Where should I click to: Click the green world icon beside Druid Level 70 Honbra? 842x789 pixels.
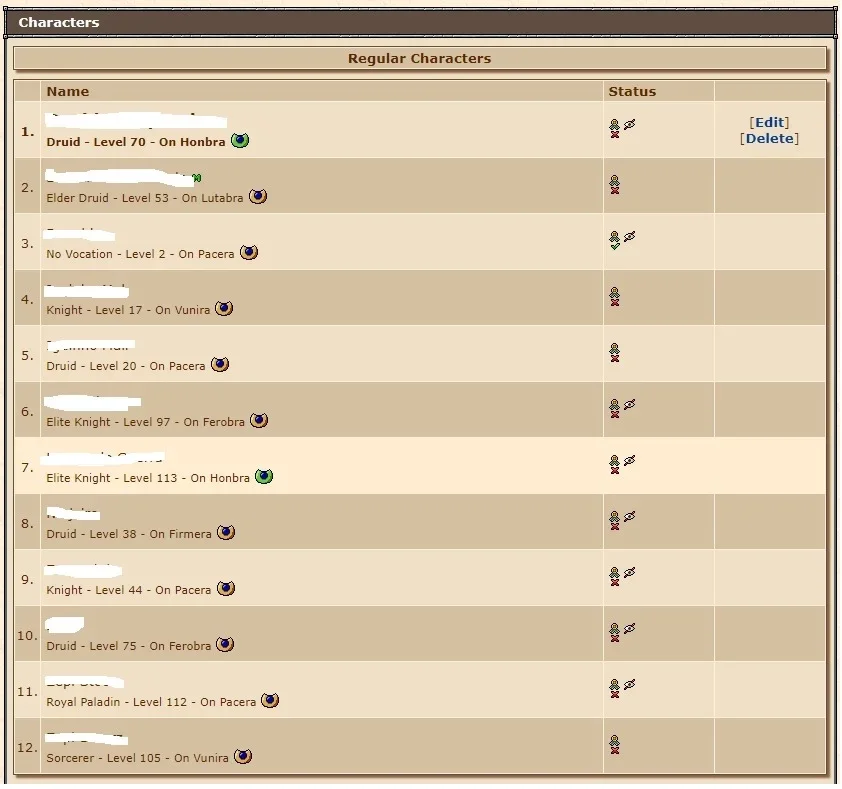click(x=240, y=141)
